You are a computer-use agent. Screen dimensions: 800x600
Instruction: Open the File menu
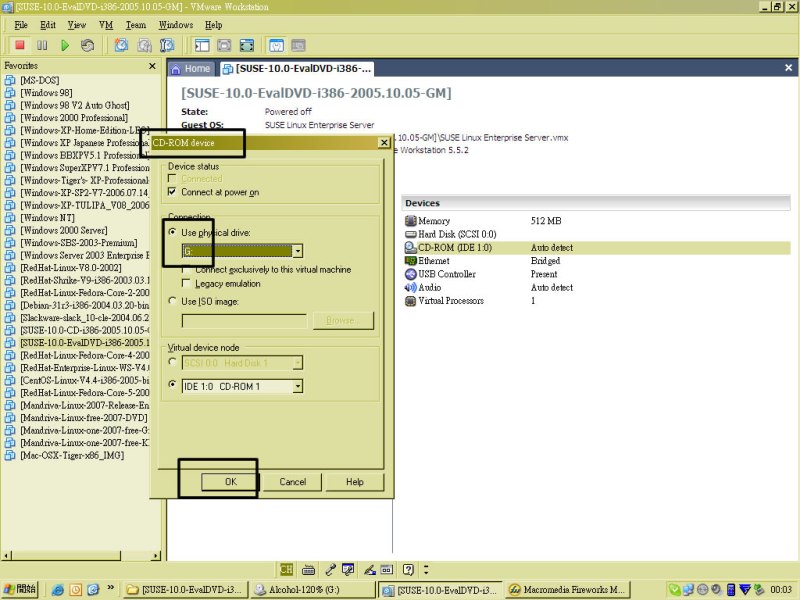(21, 25)
